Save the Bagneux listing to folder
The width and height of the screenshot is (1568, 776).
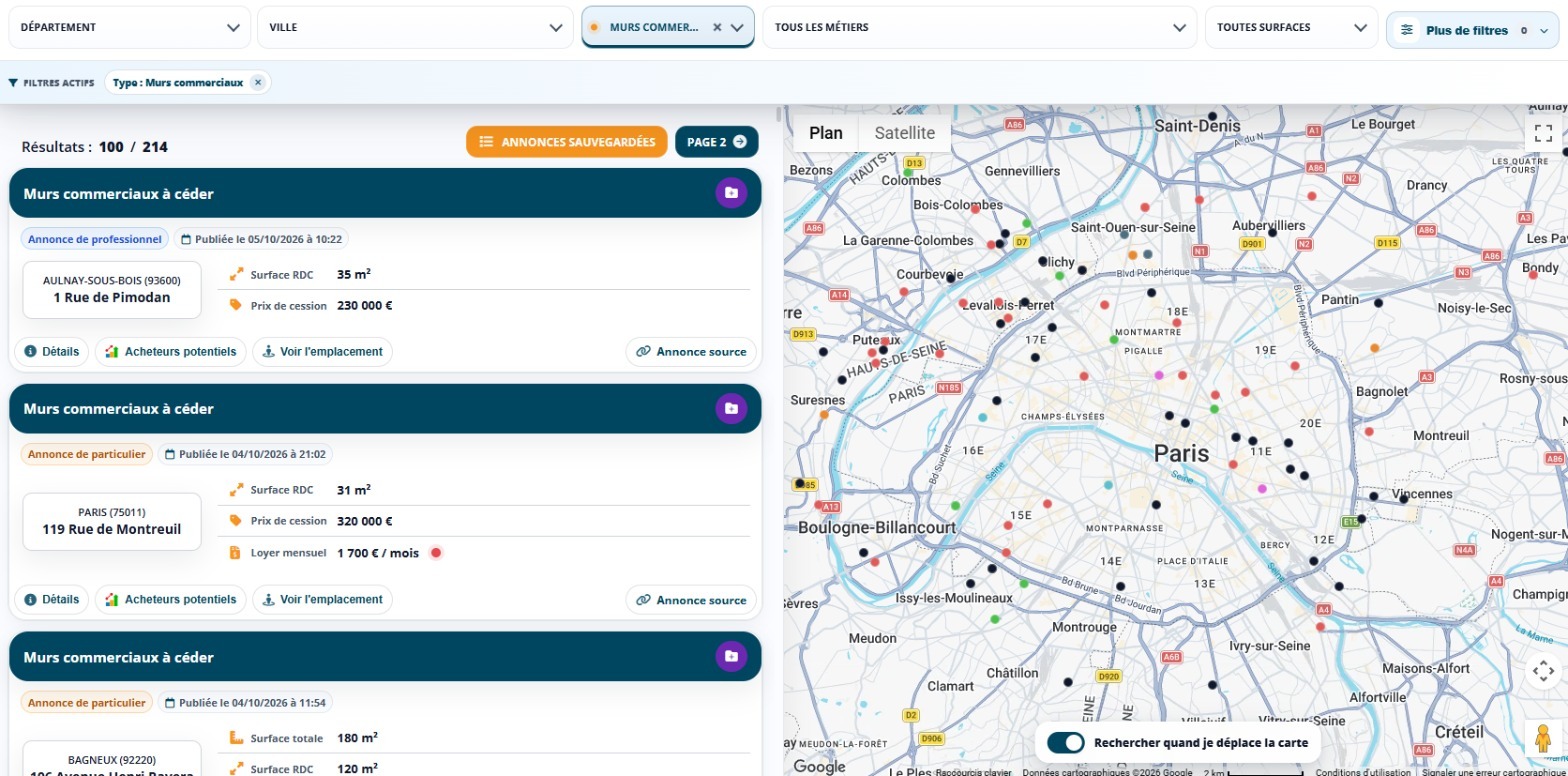click(x=731, y=656)
